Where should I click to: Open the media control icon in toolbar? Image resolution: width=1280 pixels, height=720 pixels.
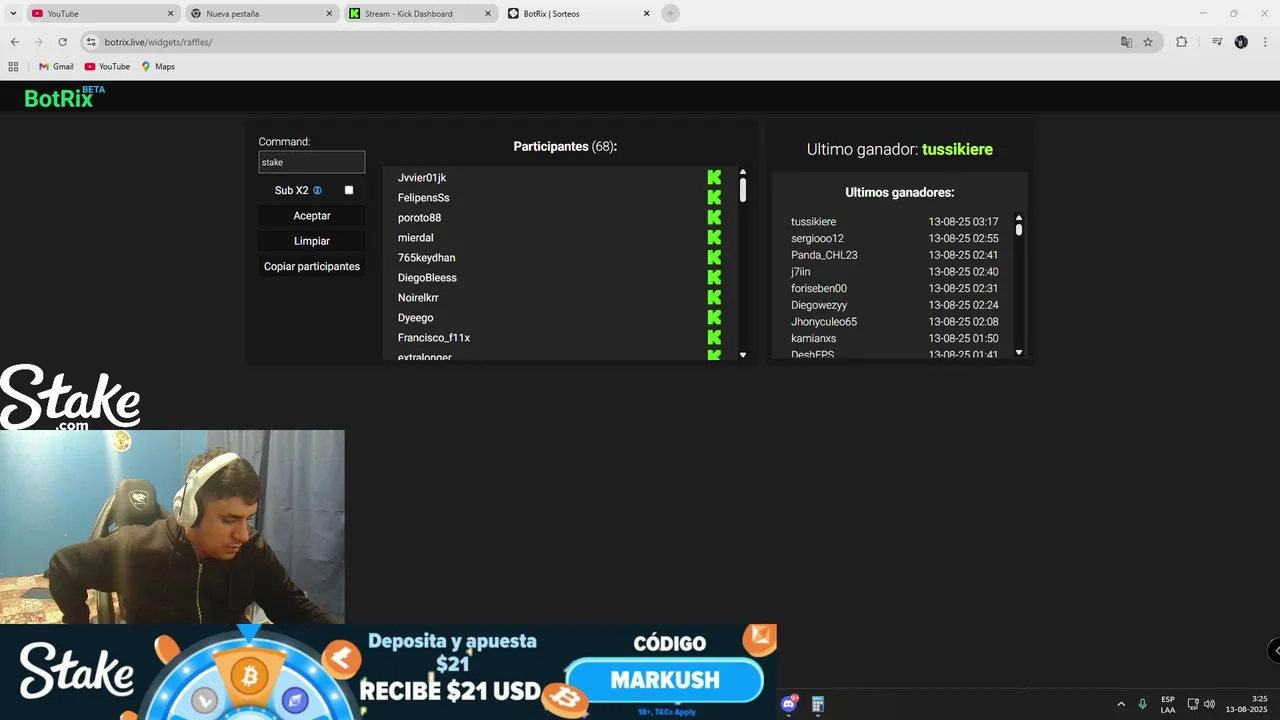point(1217,42)
